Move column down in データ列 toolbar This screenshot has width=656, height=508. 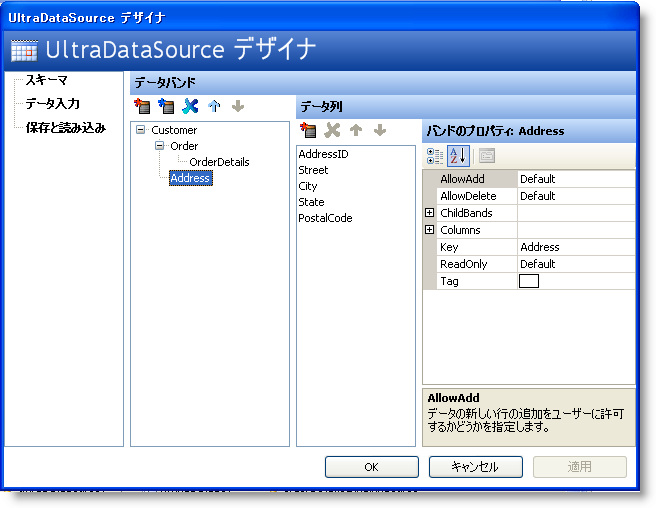[380, 130]
